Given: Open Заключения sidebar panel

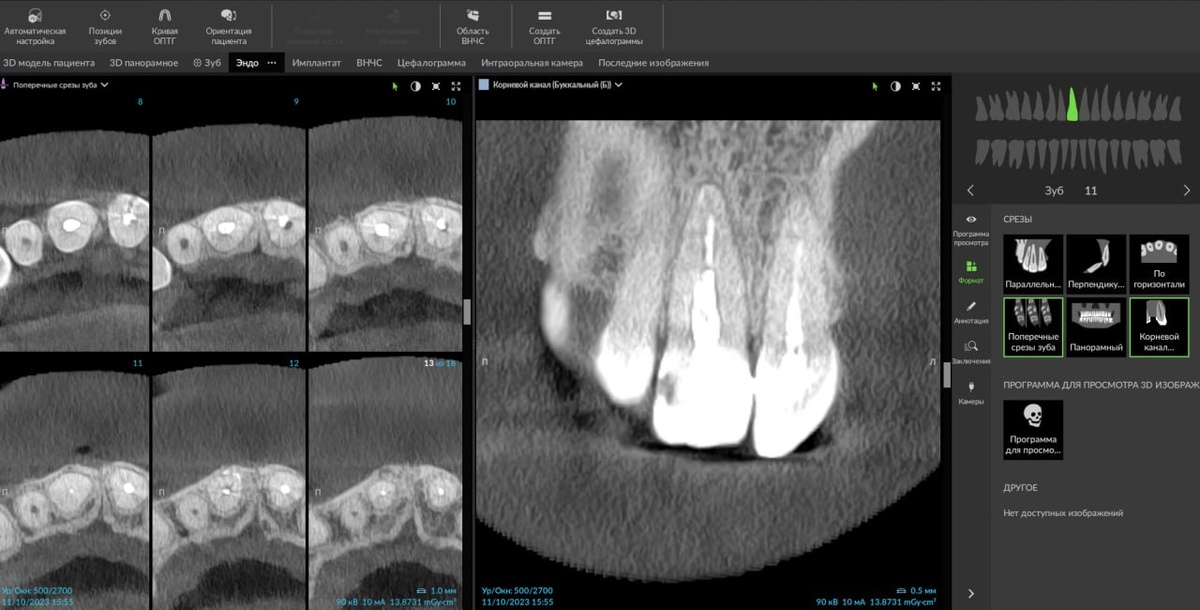Looking at the screenshot, I should tap(970, 352).
